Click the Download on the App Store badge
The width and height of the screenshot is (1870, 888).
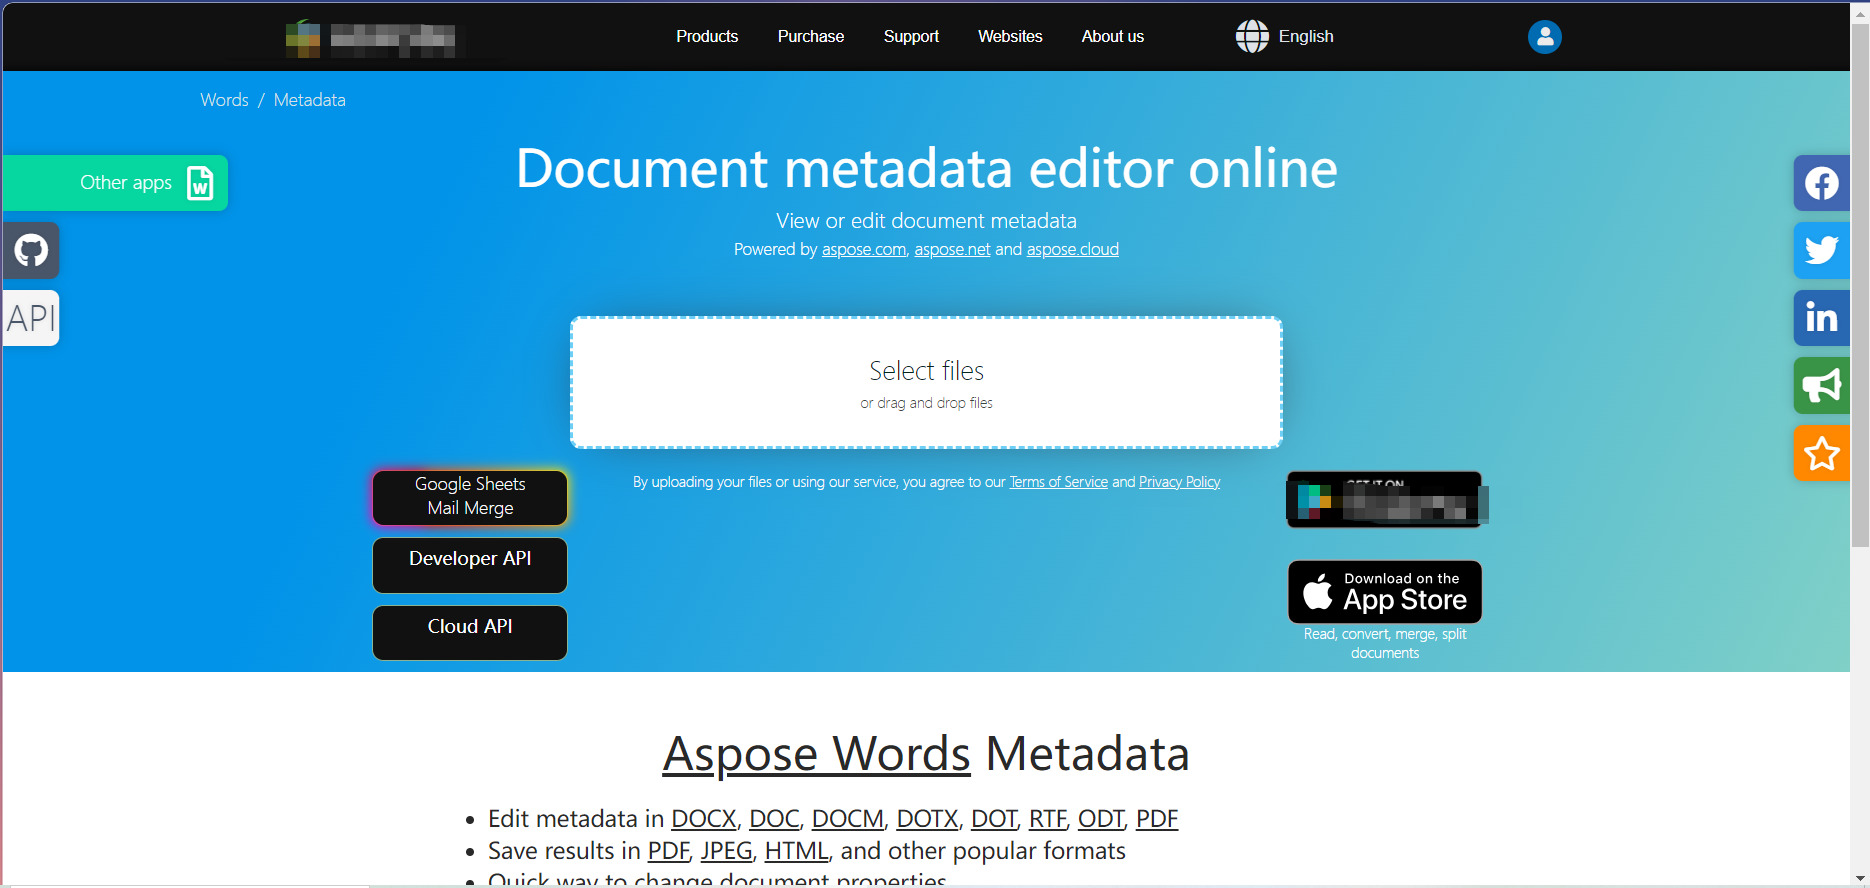point(1385,592)
